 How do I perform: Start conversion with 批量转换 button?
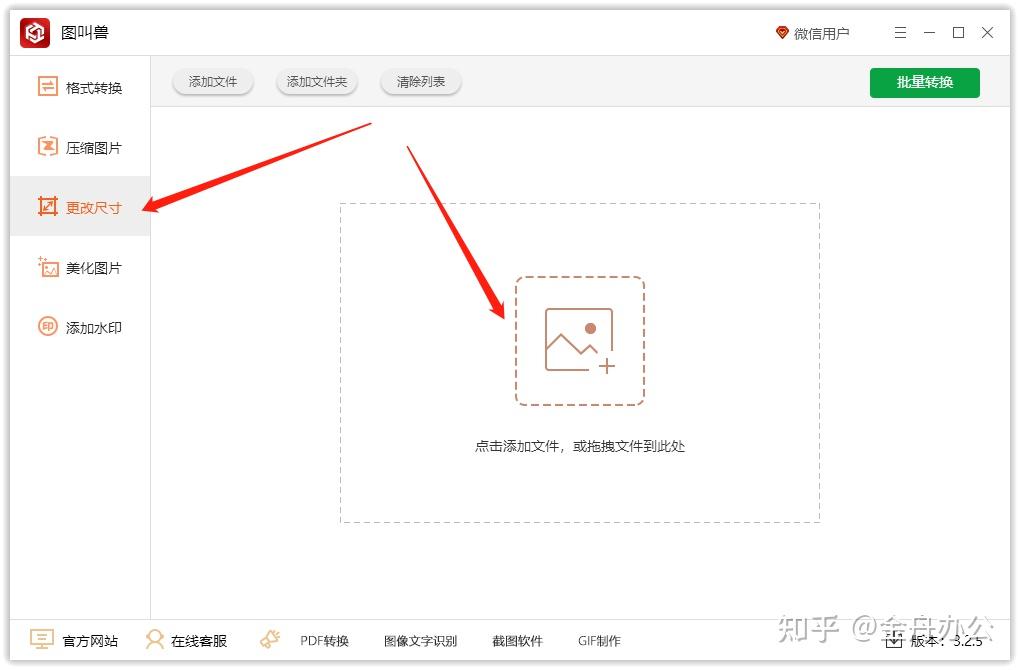pyautogui.click(x=924, y=83)
